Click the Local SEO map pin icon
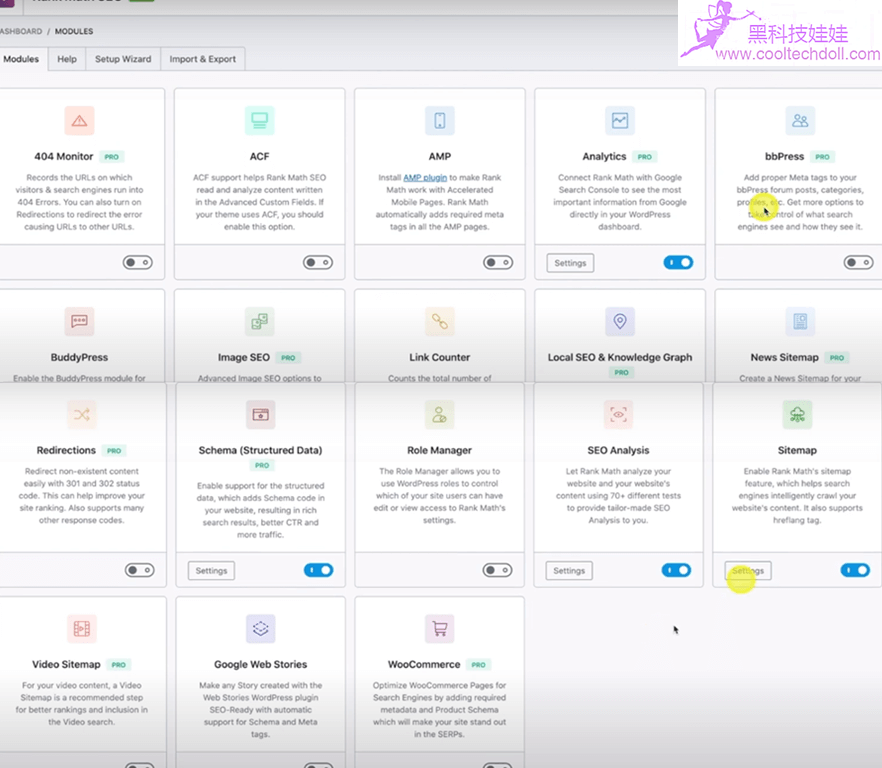This screenshot has height=768, width=882. (620, 321)
